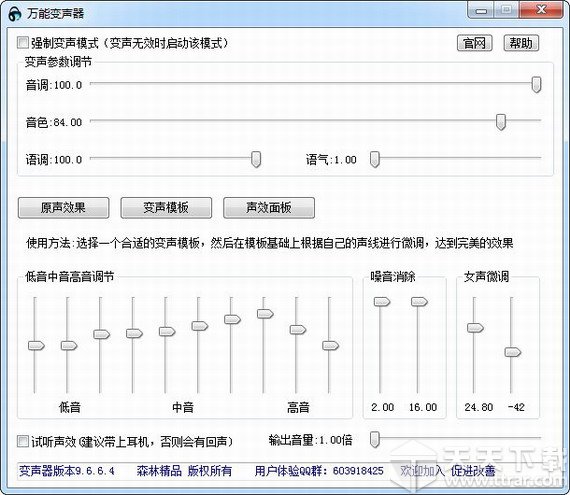Click 噪音消除 slider handle valued 2.00
Viewport: 570px width, 495px height.
[382, 302]
